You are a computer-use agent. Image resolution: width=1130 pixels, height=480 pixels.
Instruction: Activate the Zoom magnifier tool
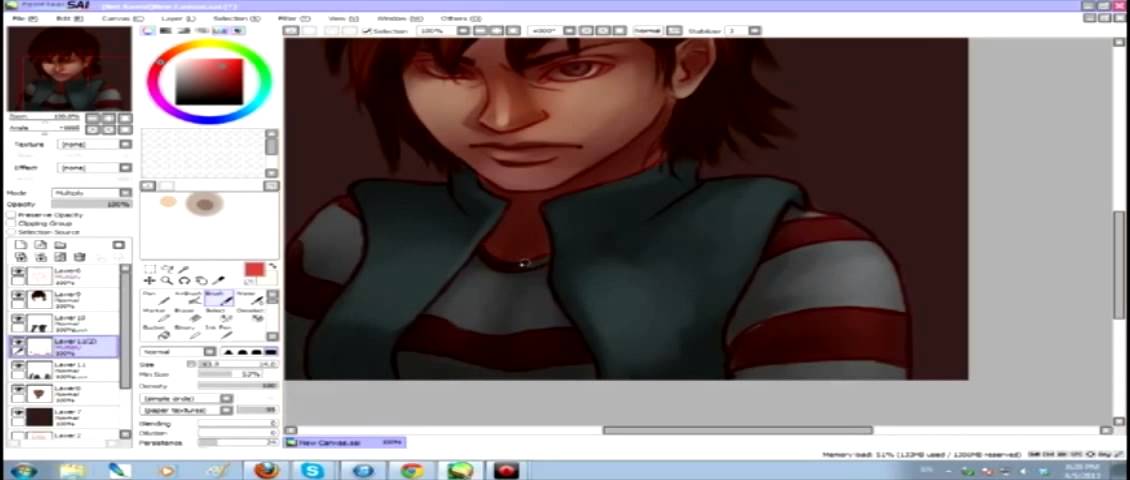click(x=166, y=280)
